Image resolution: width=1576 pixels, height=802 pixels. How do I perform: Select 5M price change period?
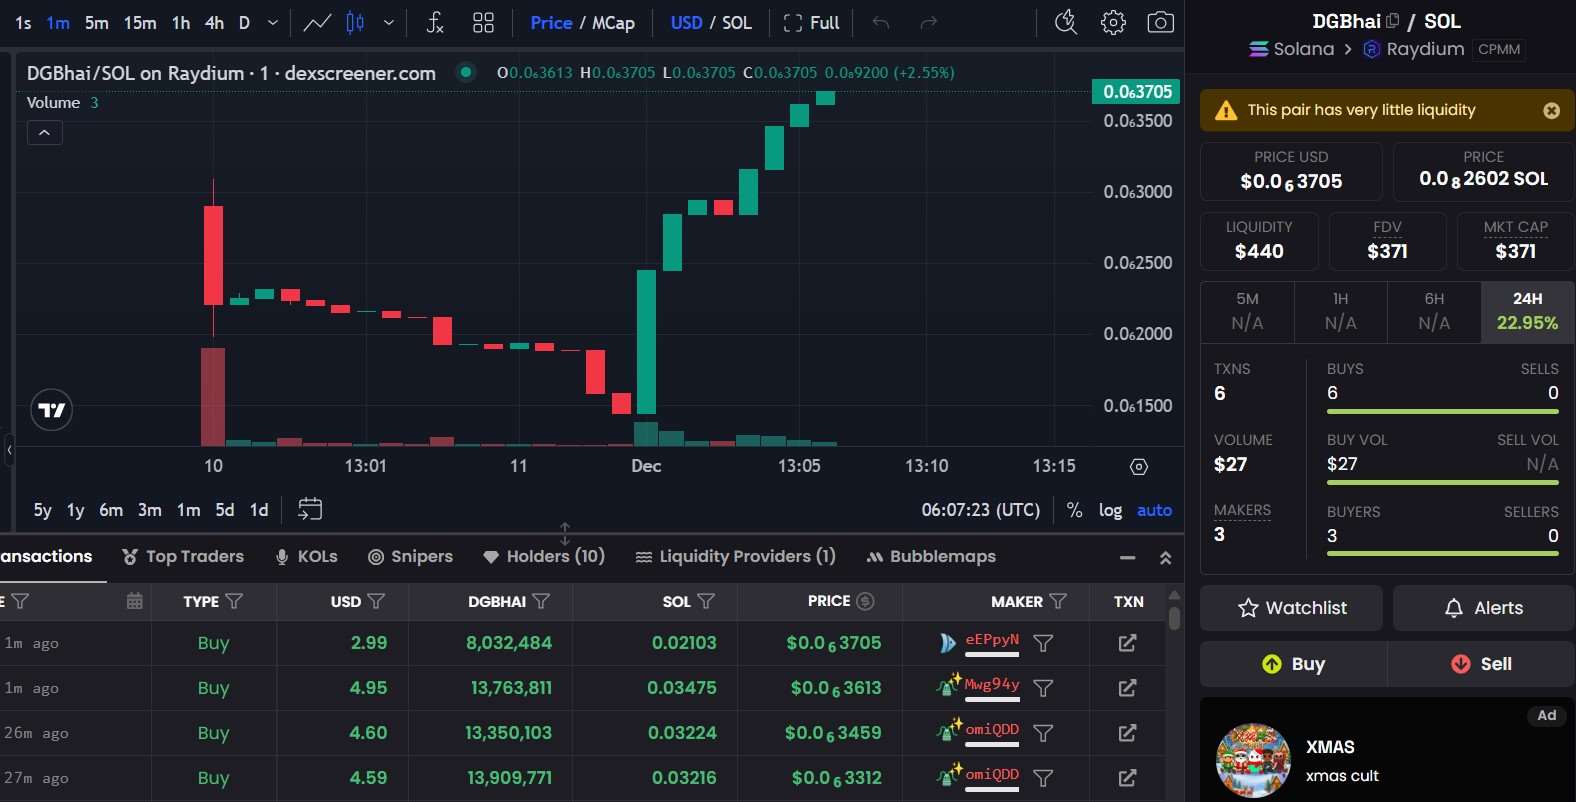point(1247,312)
